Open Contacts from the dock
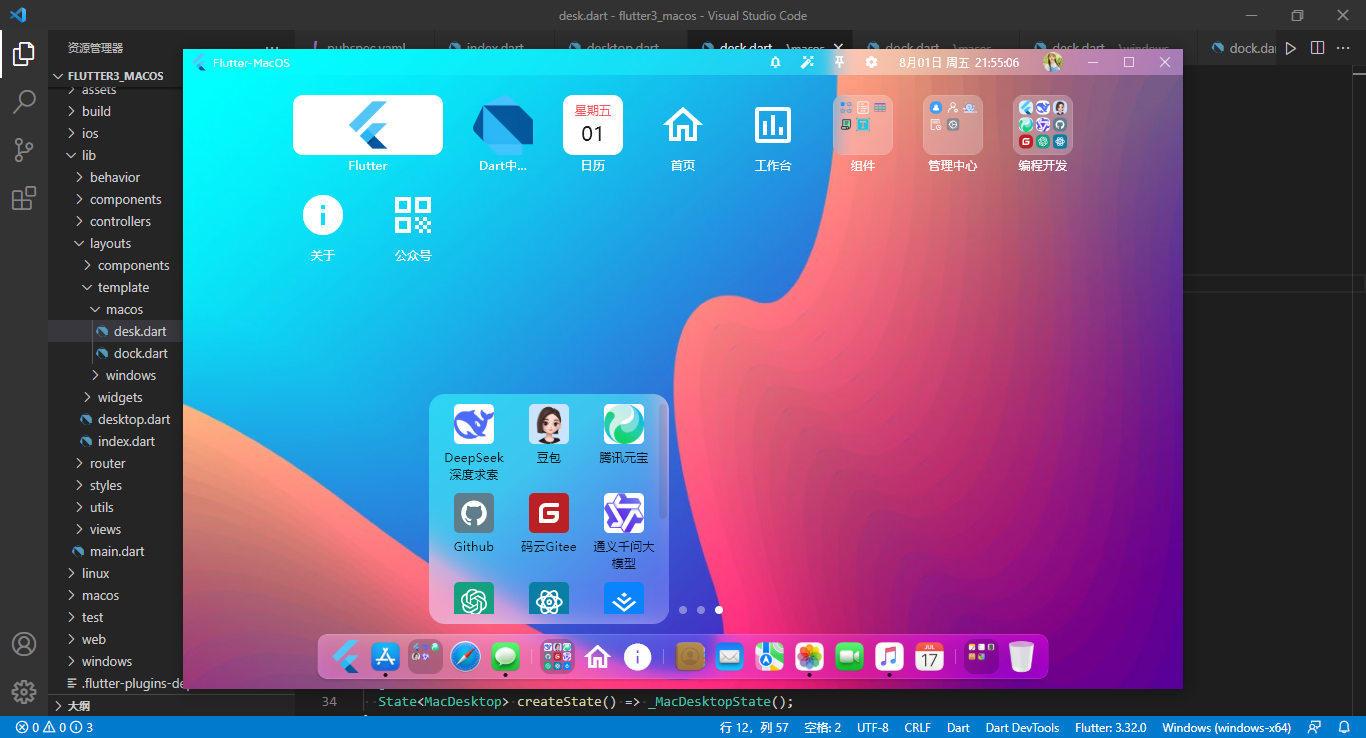This screenshot has height=738, width=1366. coord(691,656)
